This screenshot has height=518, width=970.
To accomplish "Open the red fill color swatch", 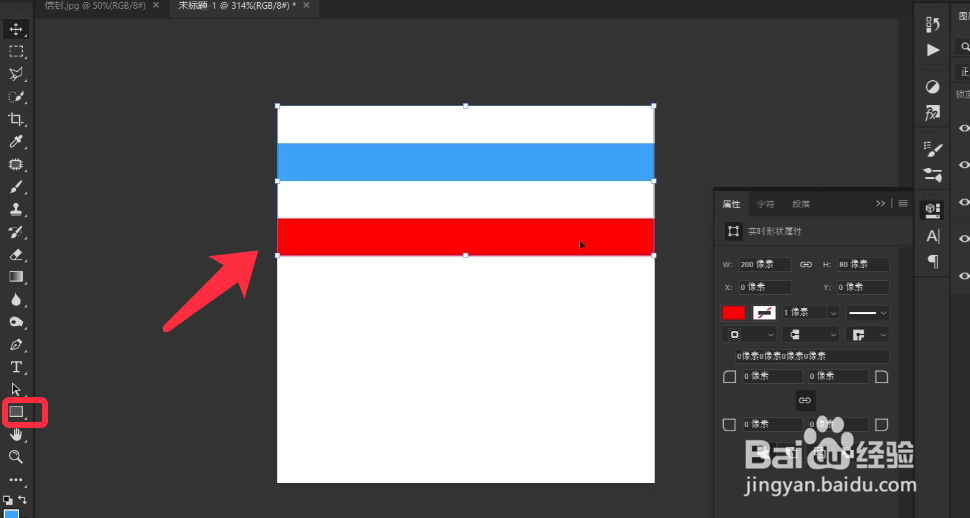I will pyautogui.click(x=733, y=313).
